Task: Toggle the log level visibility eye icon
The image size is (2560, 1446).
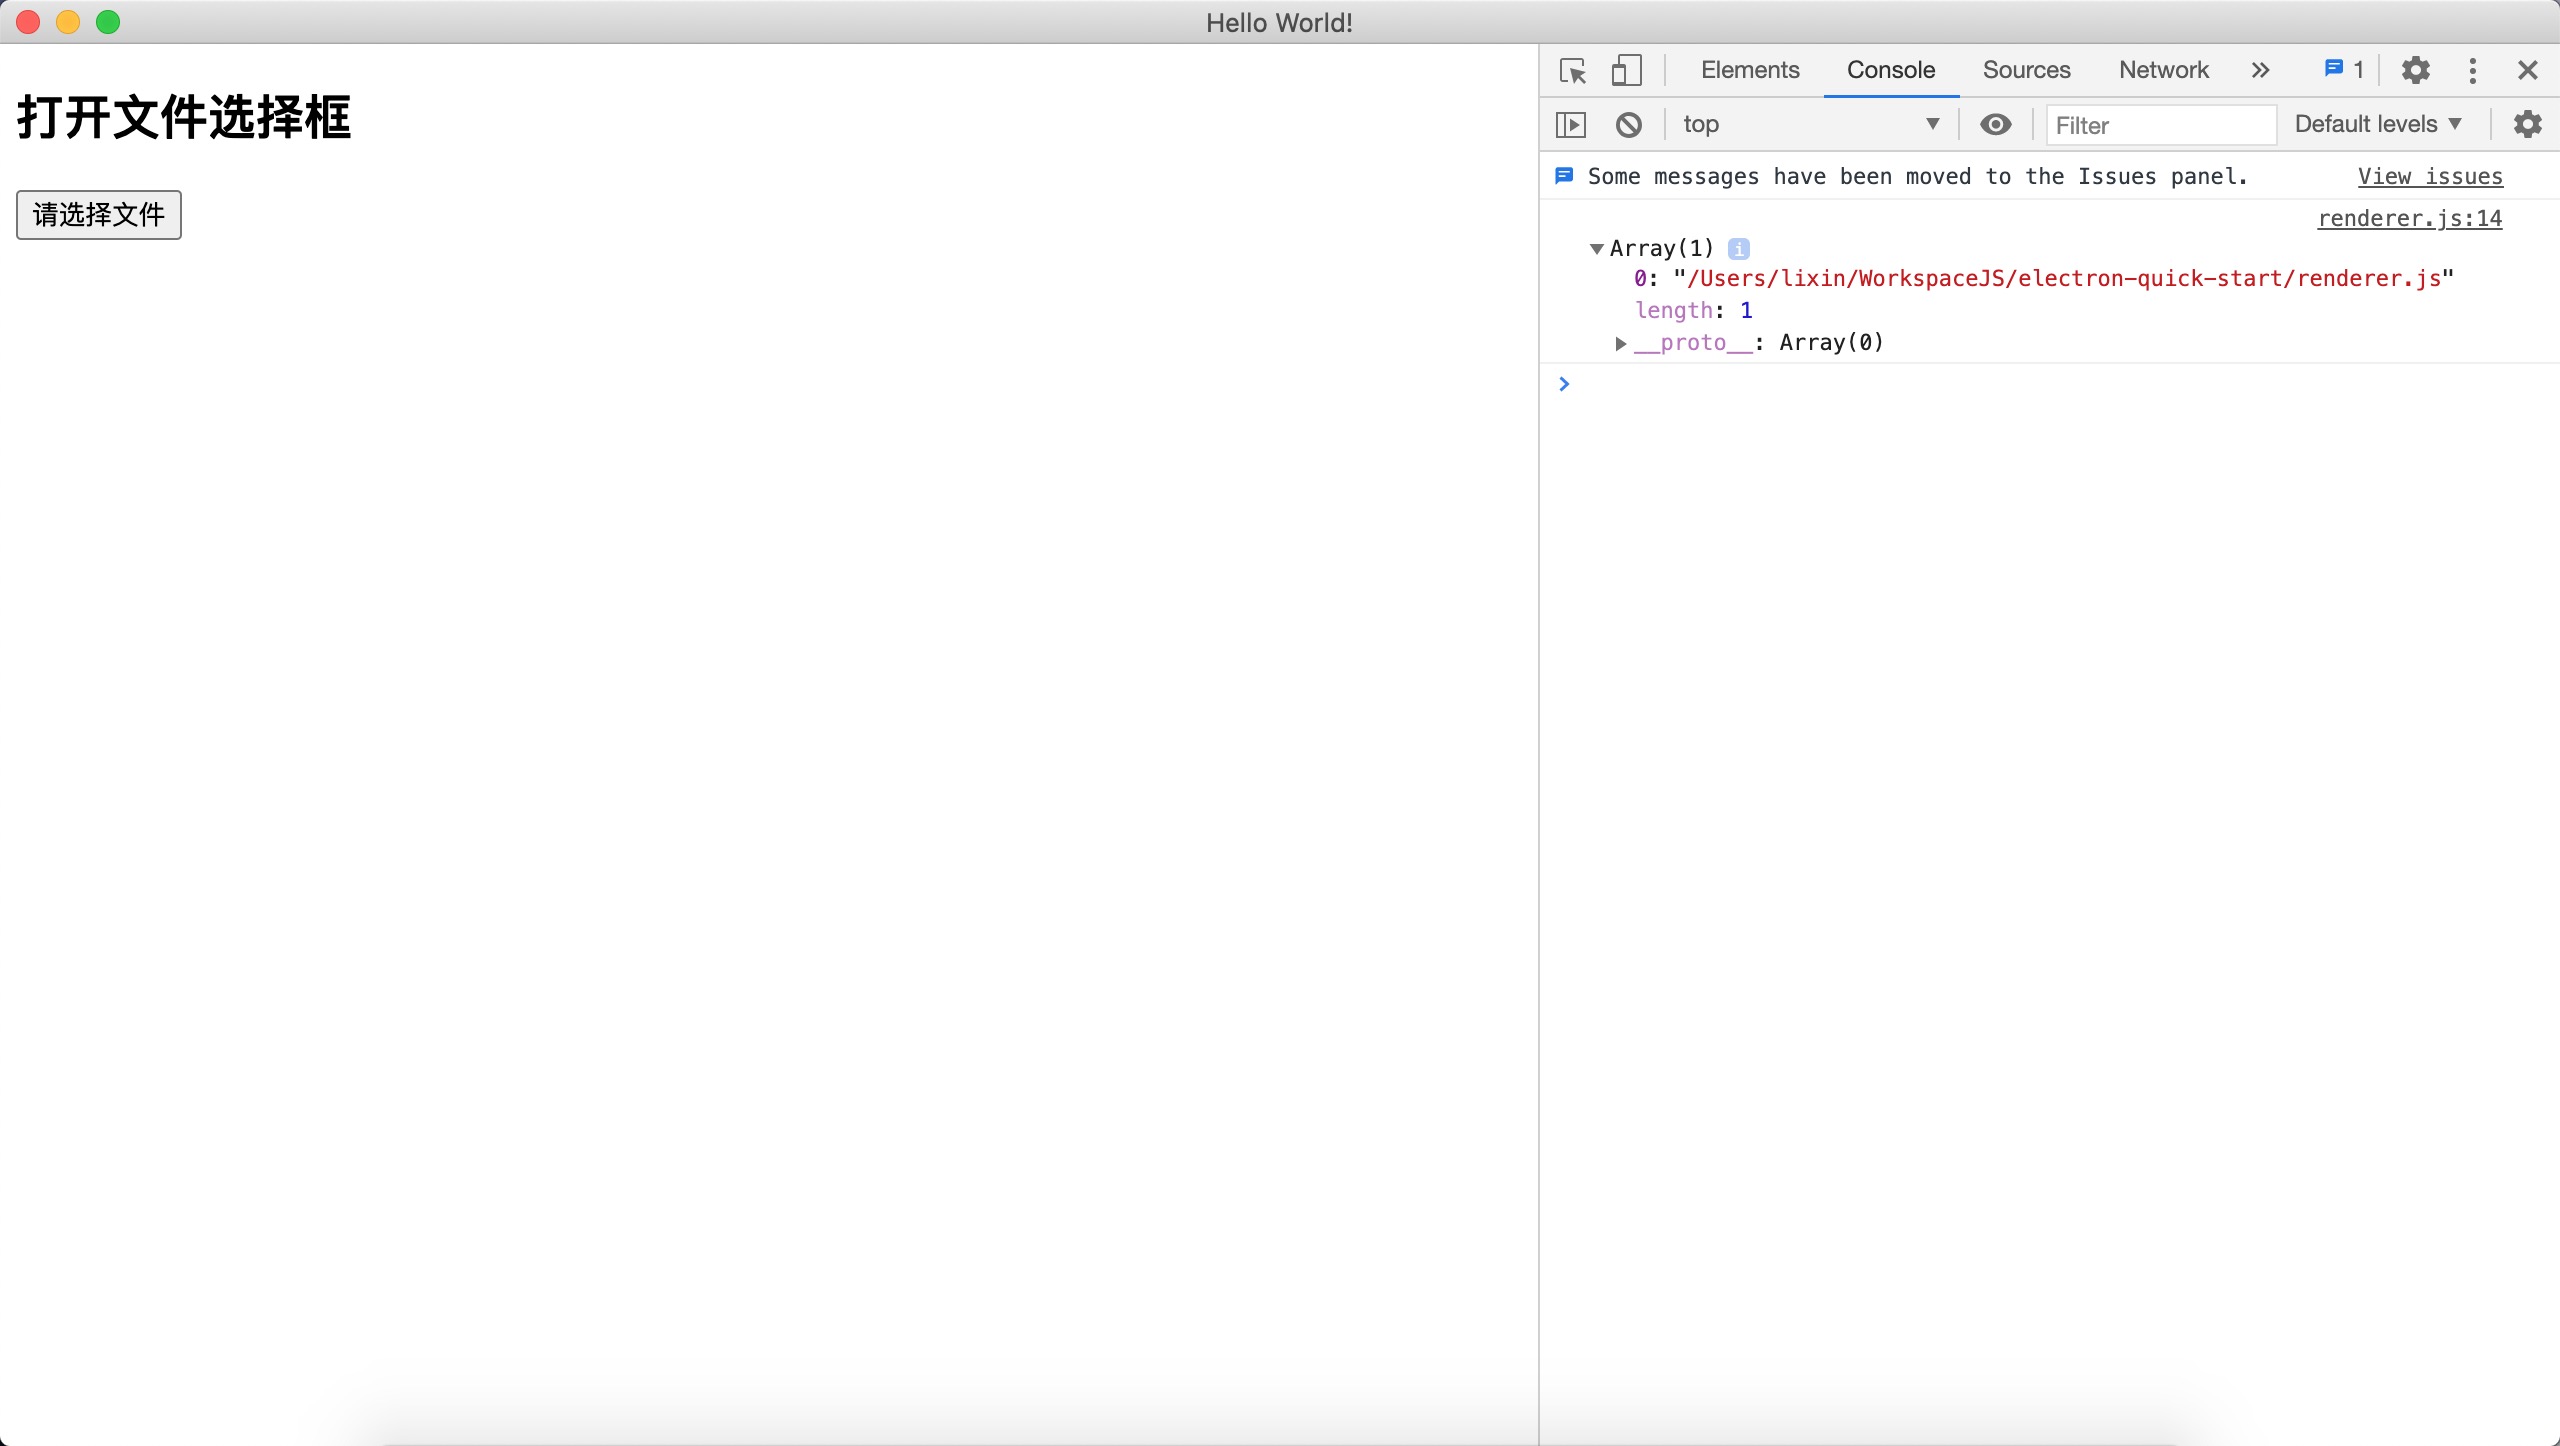Action: pyautogui.click(x=1996, y=125)
